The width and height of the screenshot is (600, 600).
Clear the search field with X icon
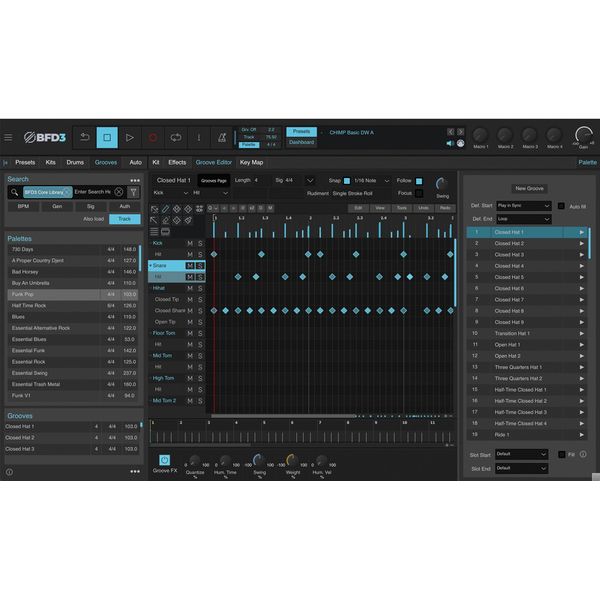[119, 192]
